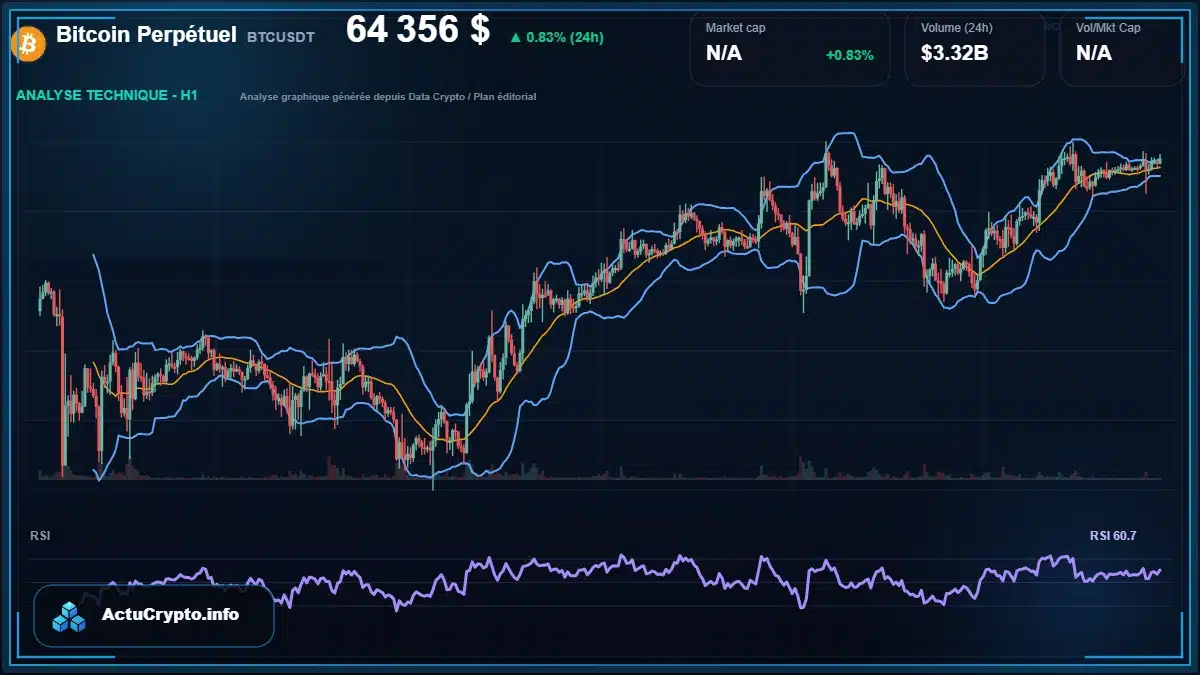The height and width of the screenshot is (675, 1200).
Task: Click the "$3.32B" volume value
Action: pos(955,54)
